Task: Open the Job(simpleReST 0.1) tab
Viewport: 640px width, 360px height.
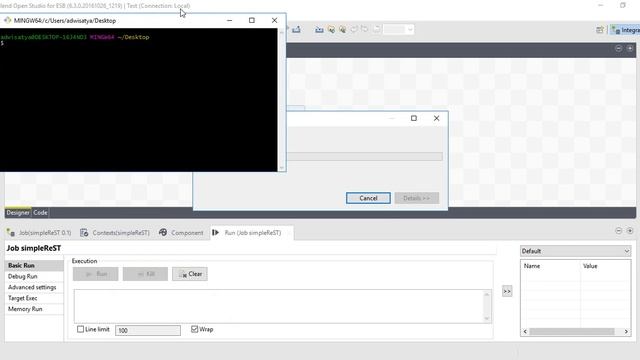Action: tap(39, 233)
